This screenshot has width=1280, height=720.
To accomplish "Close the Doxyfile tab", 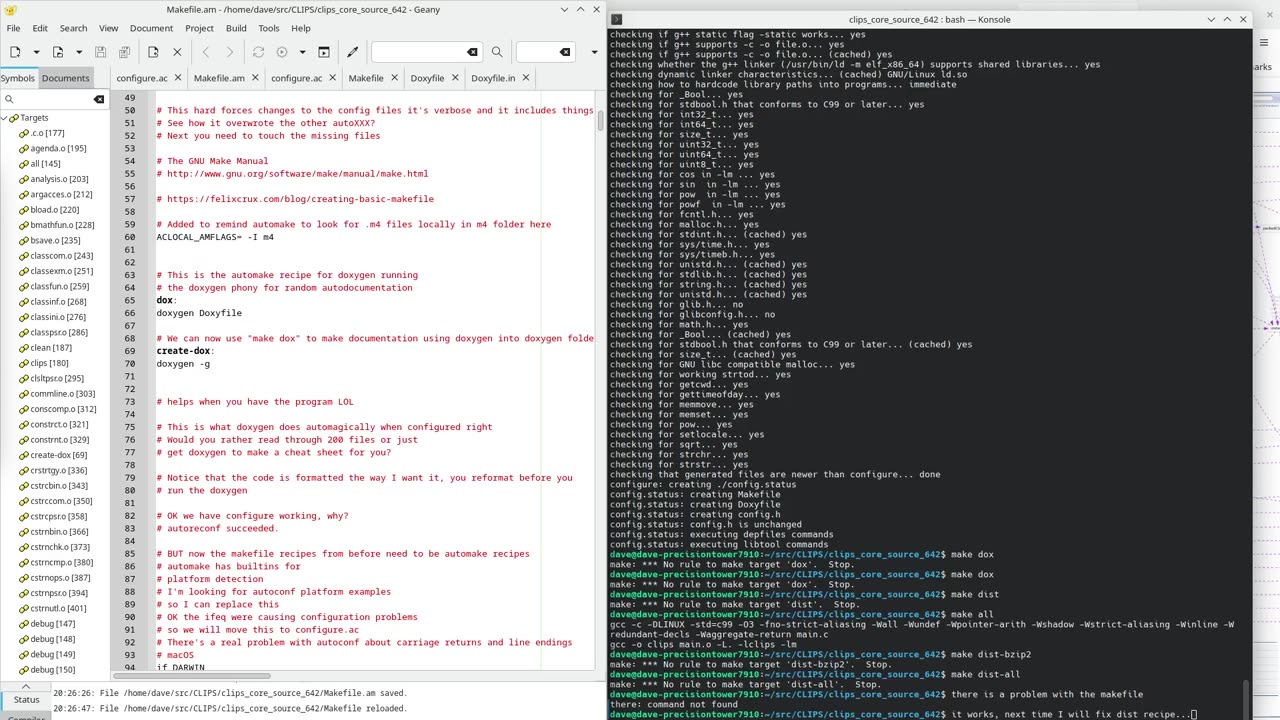I will [455, 78].
